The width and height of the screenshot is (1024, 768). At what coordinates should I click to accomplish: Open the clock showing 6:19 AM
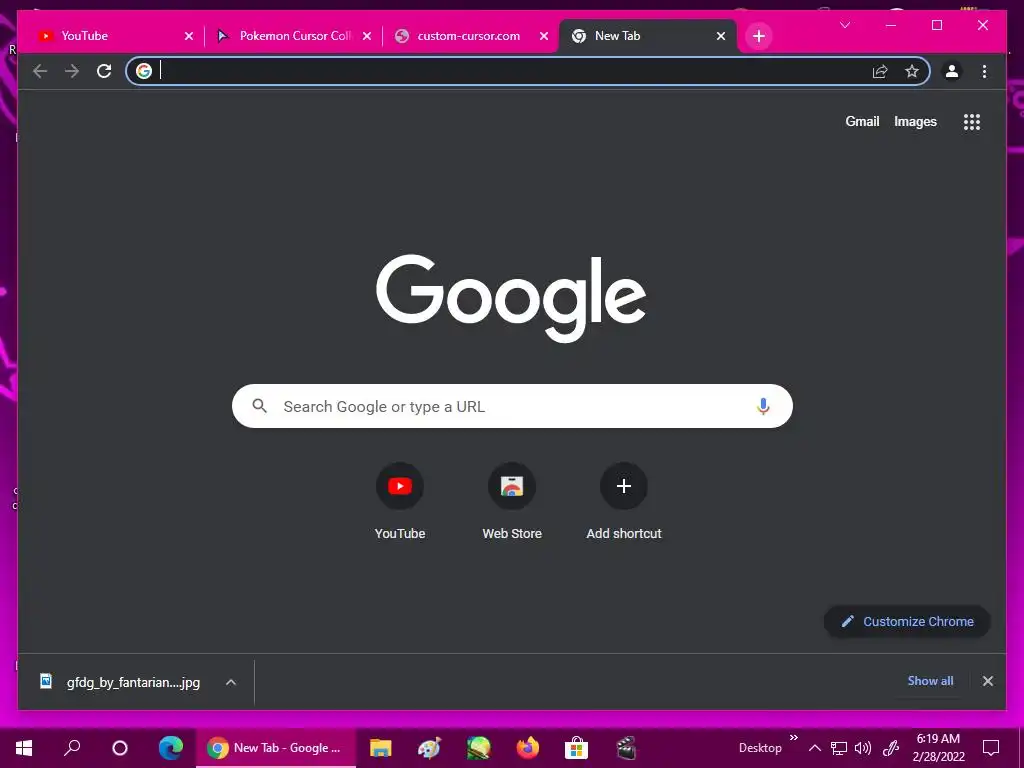coord(938,748)
